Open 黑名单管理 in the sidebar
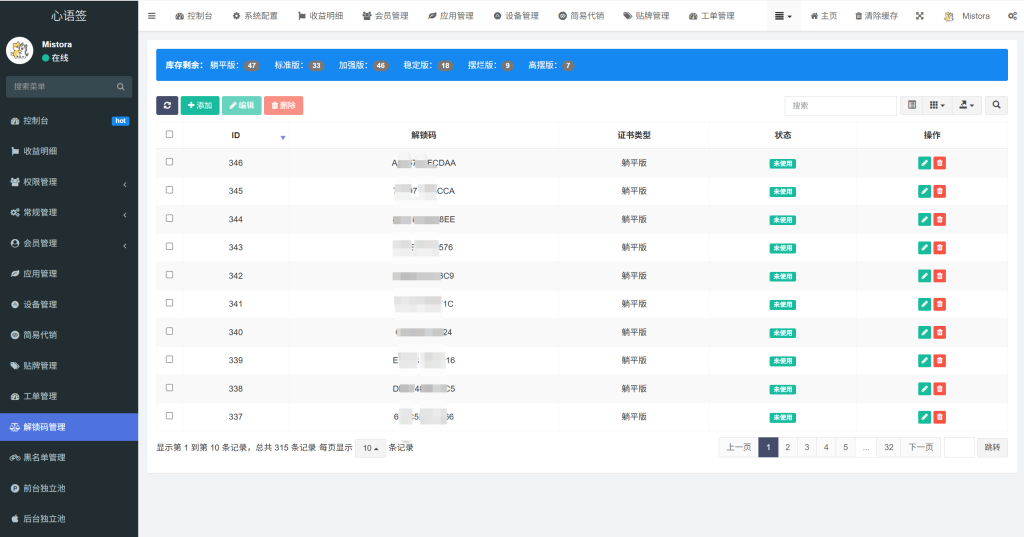 [x=69, y=457]
